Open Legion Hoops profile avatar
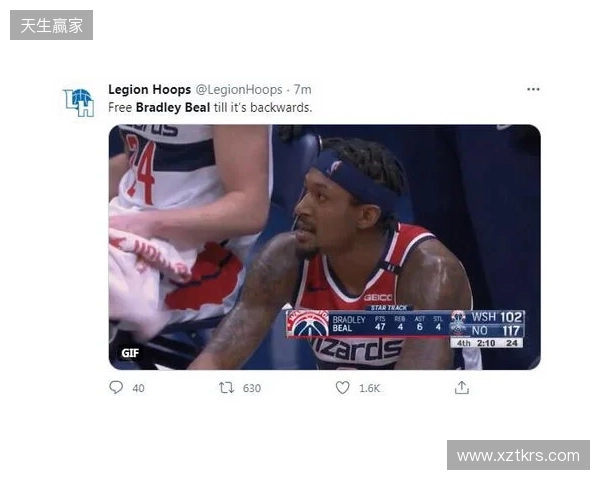Image resolution: width=600 pixels, height=480 pixels. point(79,103)
